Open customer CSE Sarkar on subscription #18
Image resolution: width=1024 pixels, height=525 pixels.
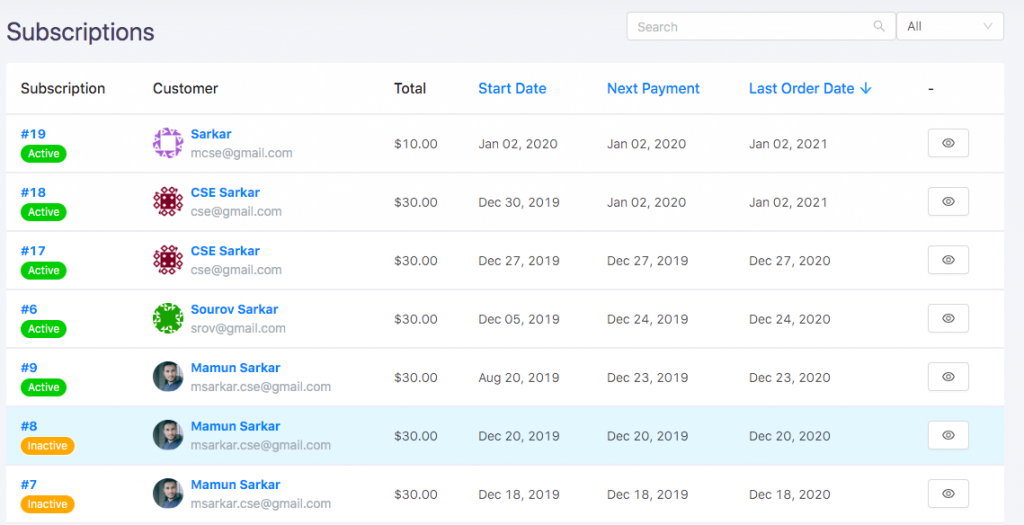(225, 193)
